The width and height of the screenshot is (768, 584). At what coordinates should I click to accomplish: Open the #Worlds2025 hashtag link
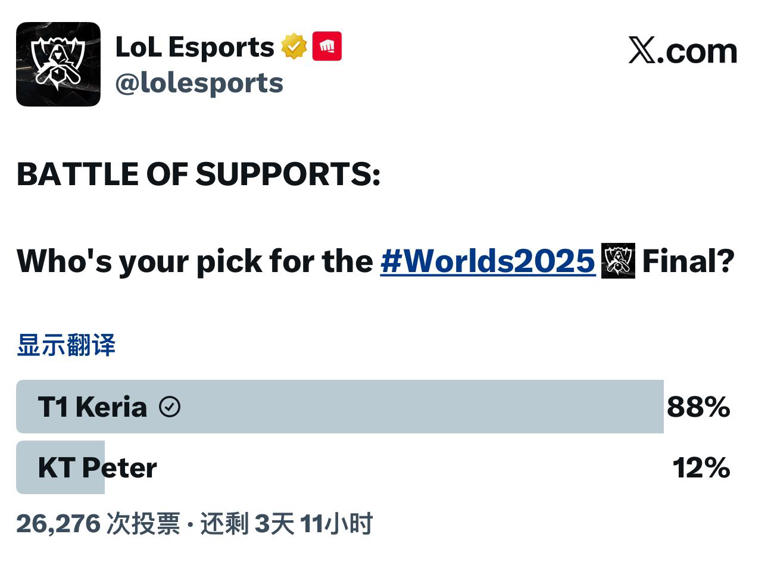pyautogui.click(x=487, y=262)
